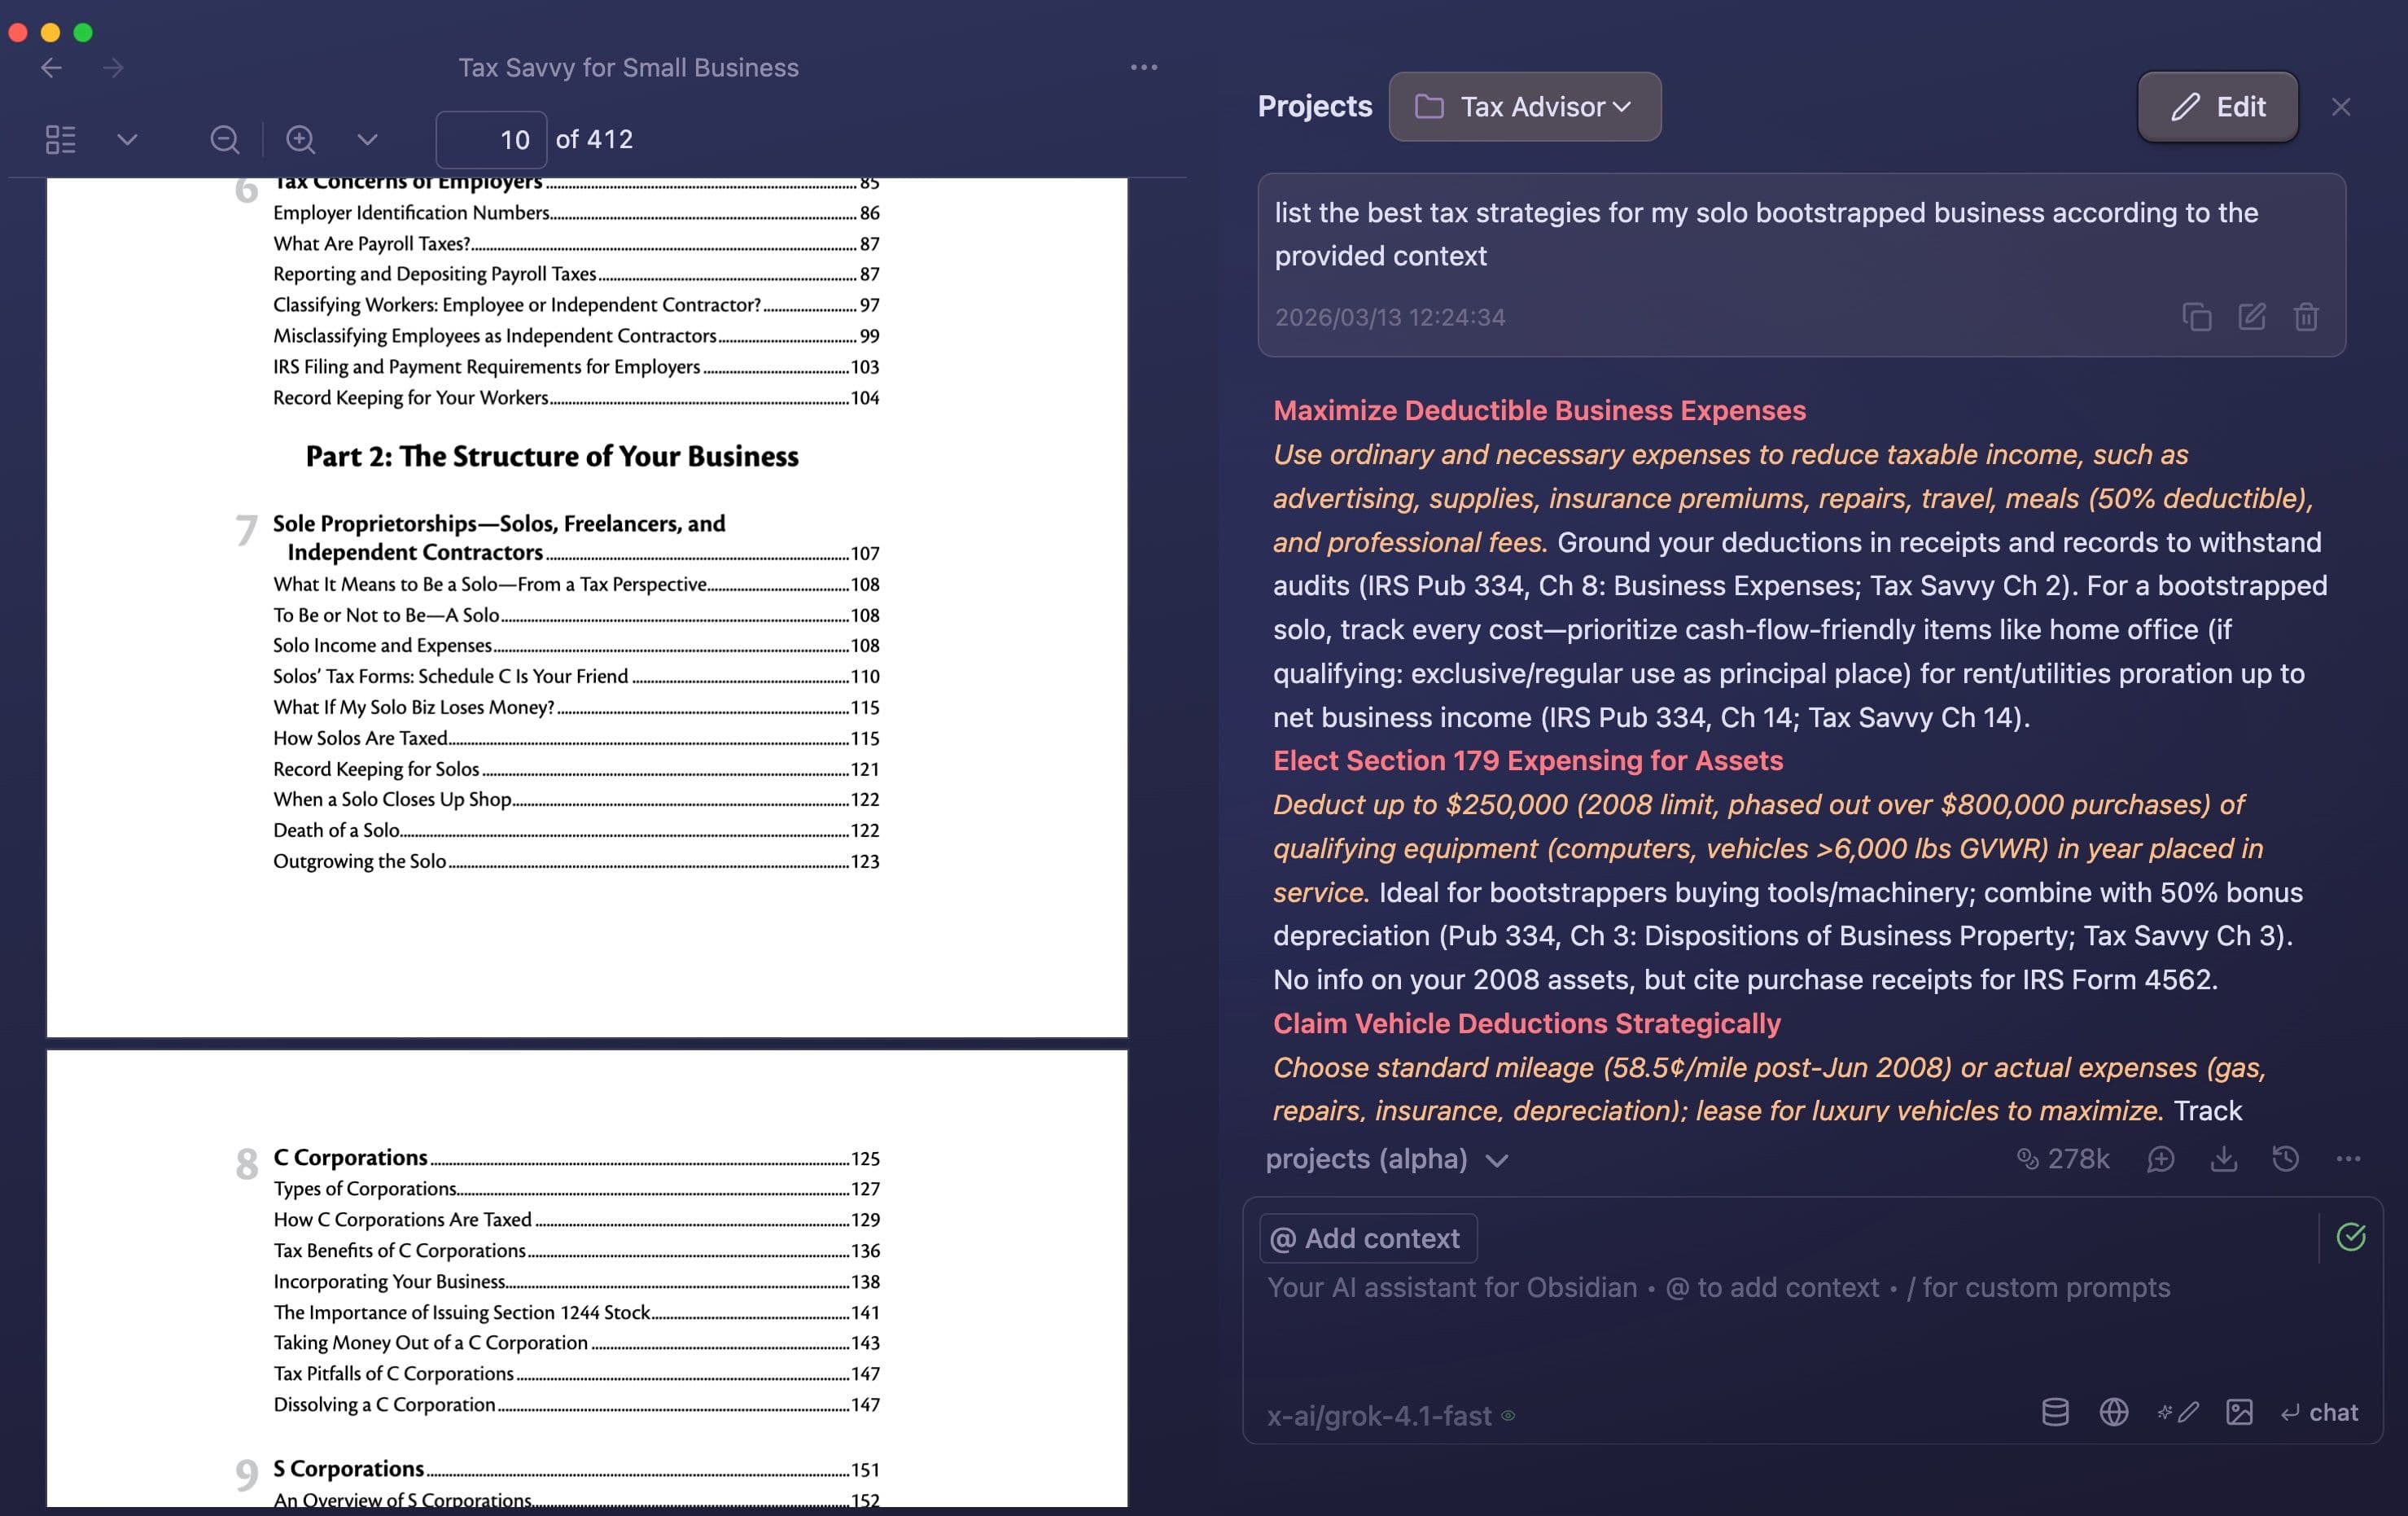The image size is (2408, 1516).
Task: Click the Add context field
Action: 1367,1238
